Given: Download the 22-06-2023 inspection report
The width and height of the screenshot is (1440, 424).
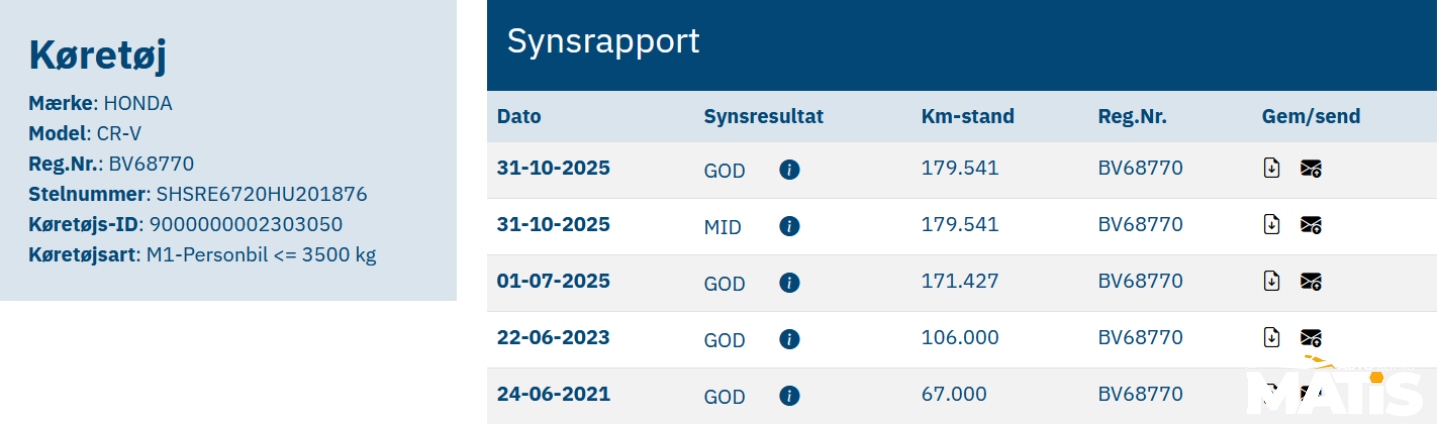Looking at the screenshot, I should [1271, 338].
